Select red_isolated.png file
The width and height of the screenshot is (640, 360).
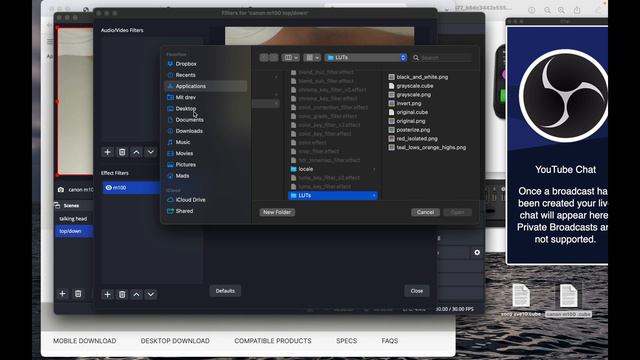pos(417,139)
